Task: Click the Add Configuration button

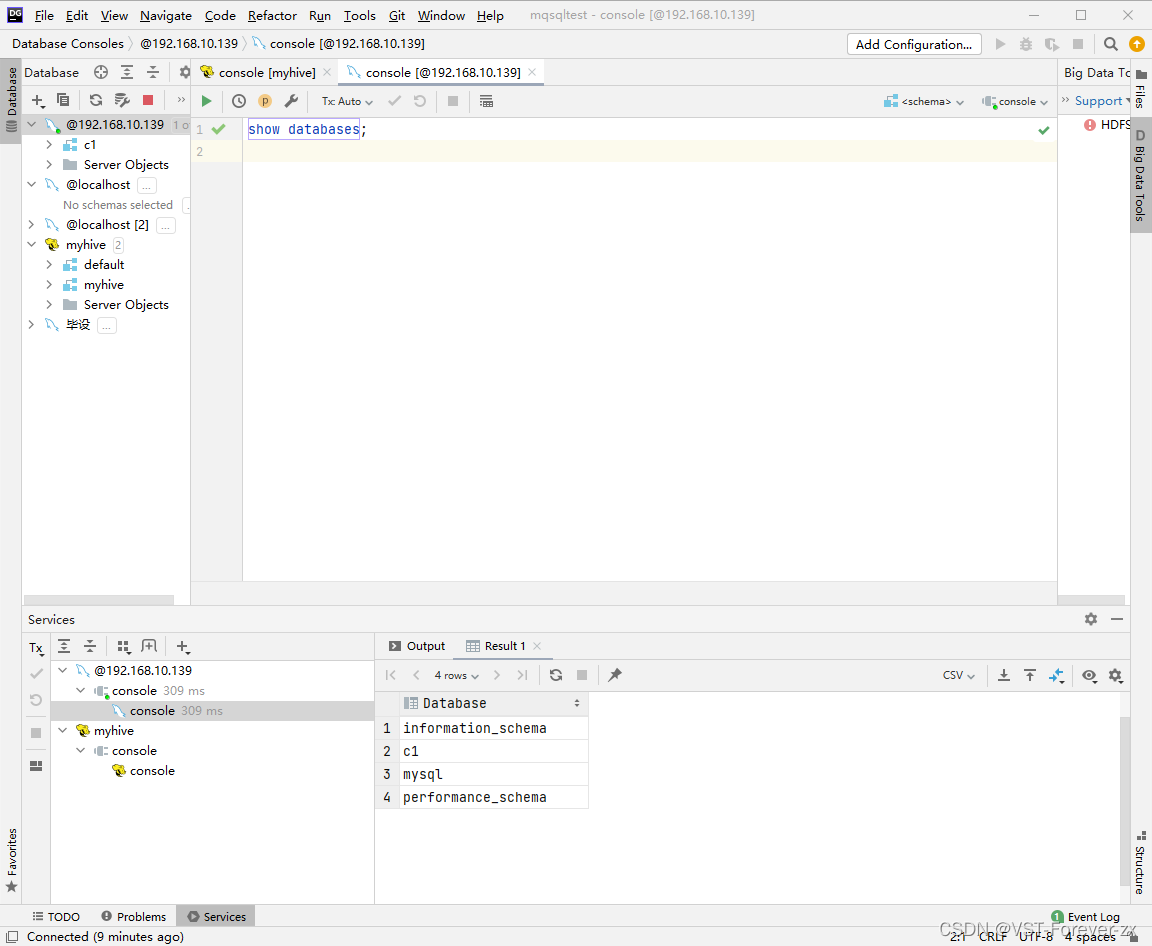Action: click(914, 43)
